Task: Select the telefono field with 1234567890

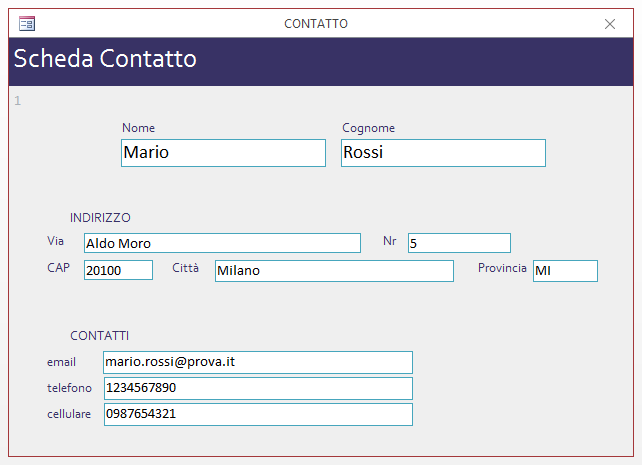Action: pos(258,388)
